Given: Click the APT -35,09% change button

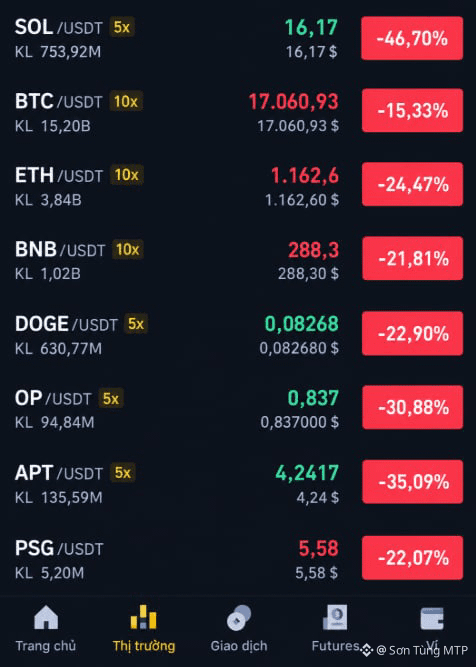Looking at the screenshot, I should pos(413,482).
